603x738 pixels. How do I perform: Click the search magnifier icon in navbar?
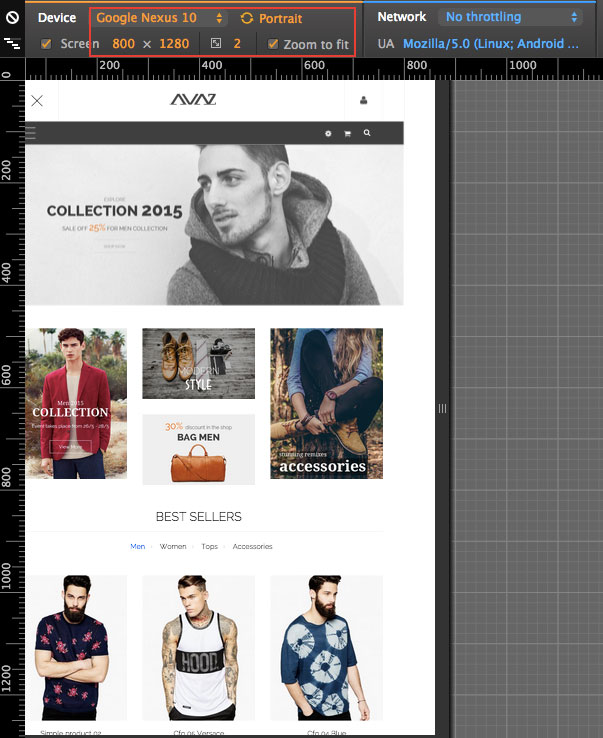368,133
